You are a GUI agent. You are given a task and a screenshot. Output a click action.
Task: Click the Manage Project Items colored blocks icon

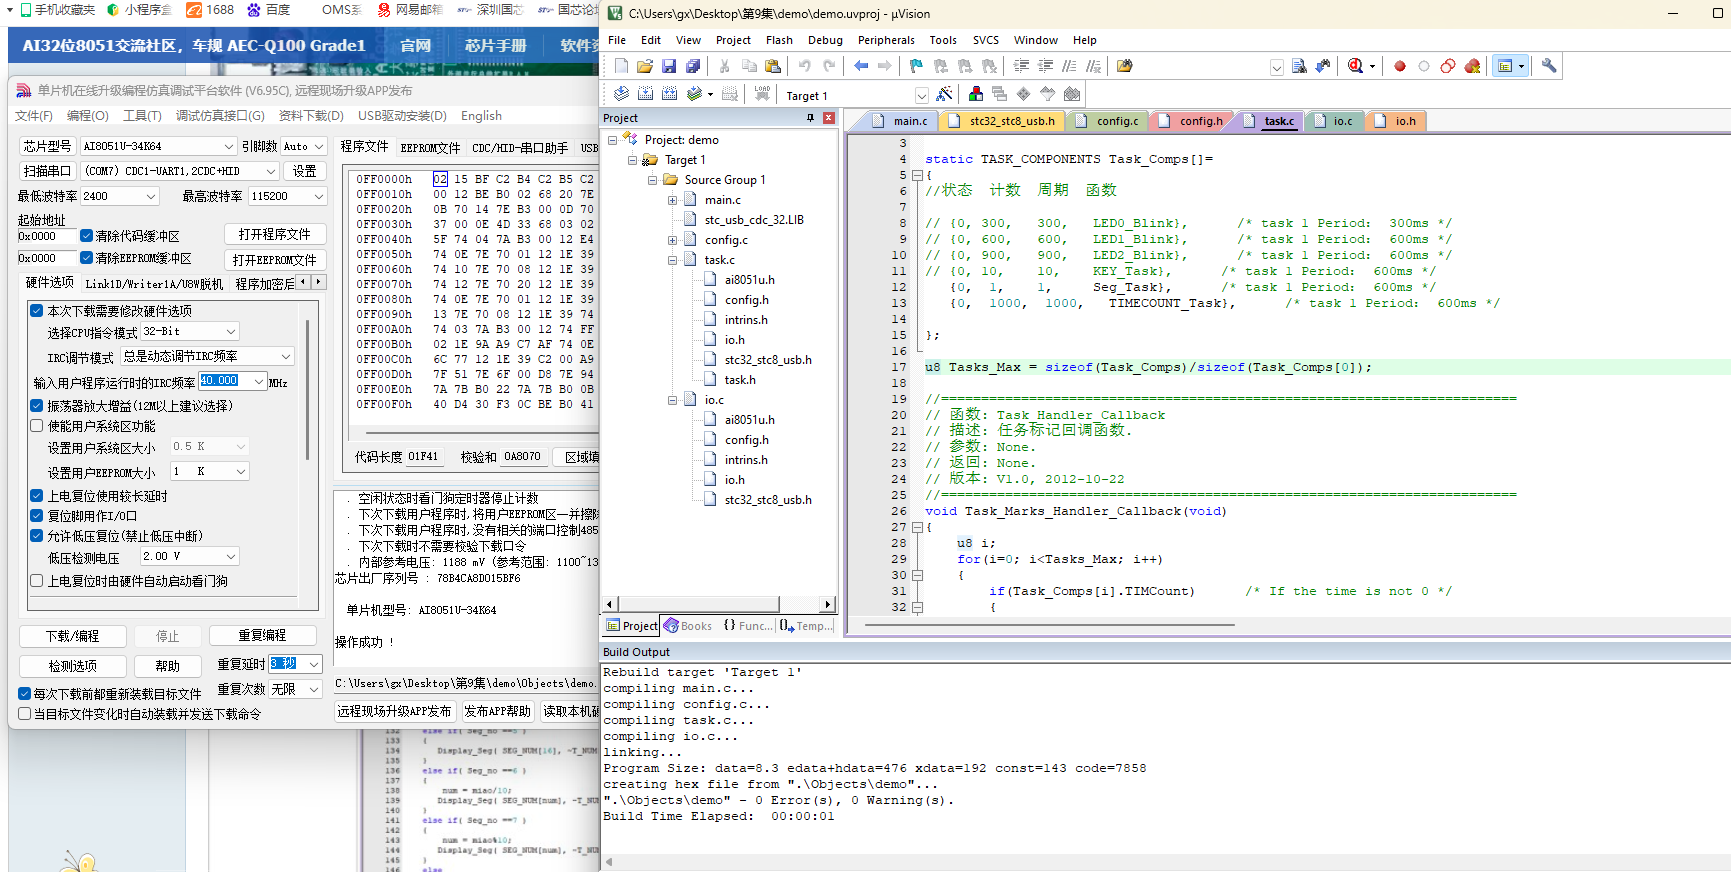pyautogui.click(x=976, y=94)
